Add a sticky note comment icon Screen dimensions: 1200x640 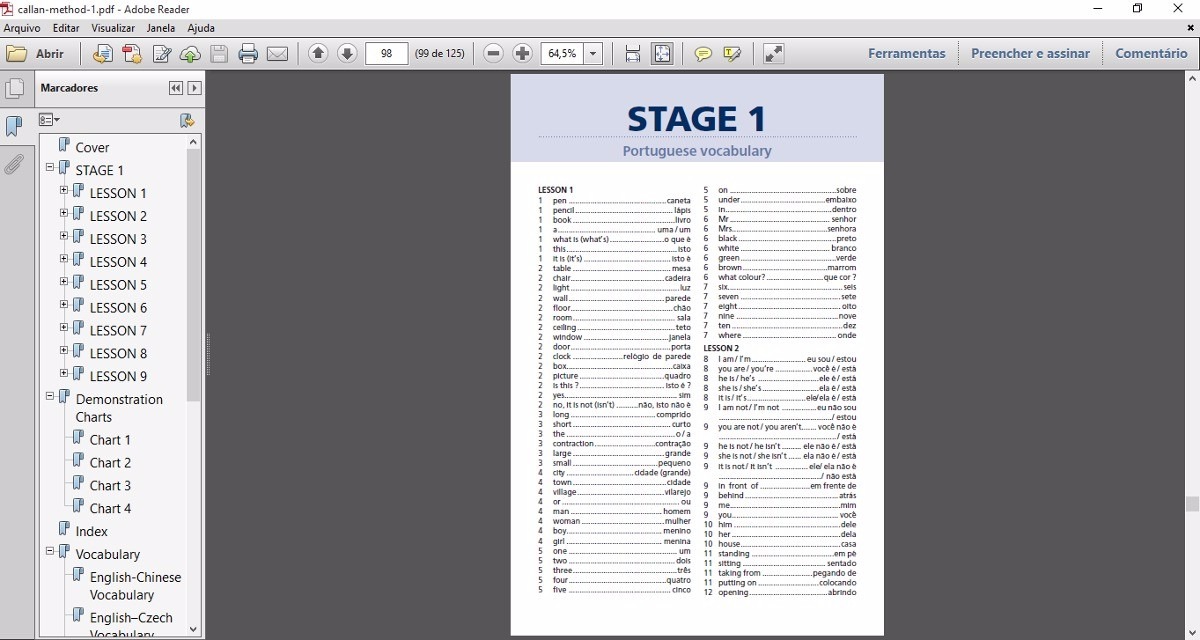[x=703, y=53]
